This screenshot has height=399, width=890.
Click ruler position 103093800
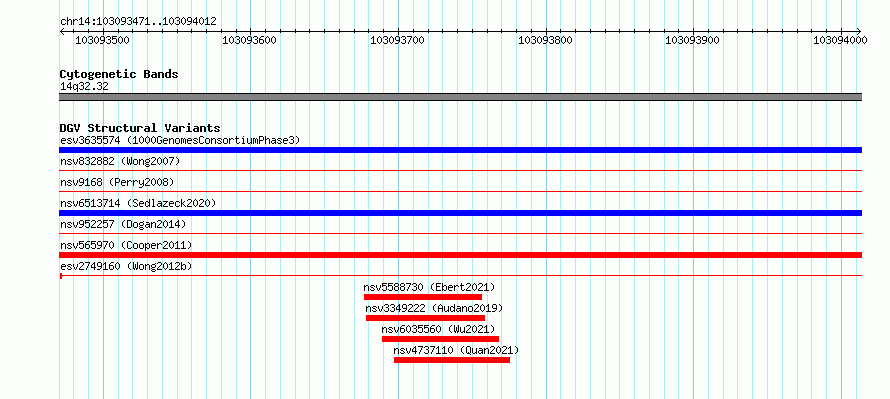[x=545, y=40]
